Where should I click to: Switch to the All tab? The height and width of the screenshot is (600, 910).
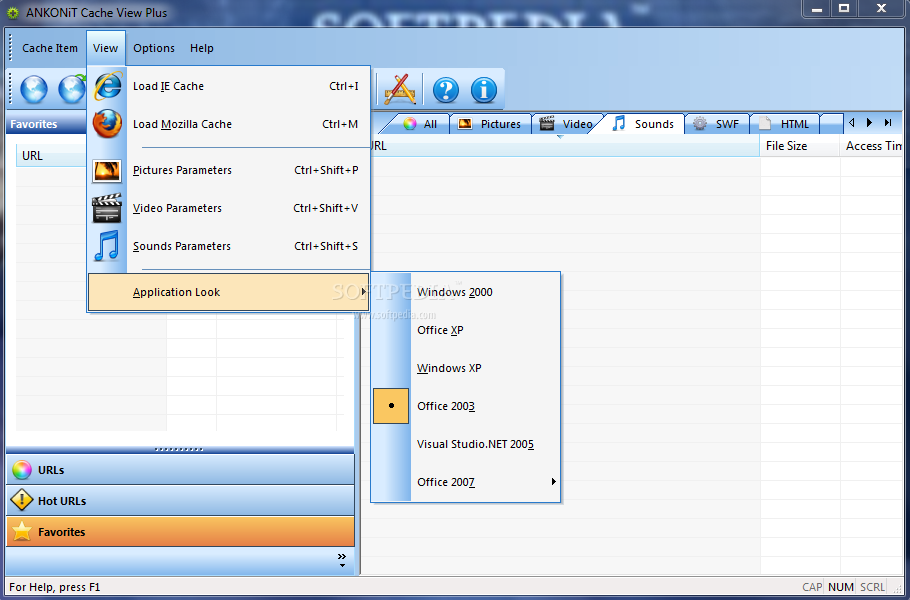click(420, 124)
